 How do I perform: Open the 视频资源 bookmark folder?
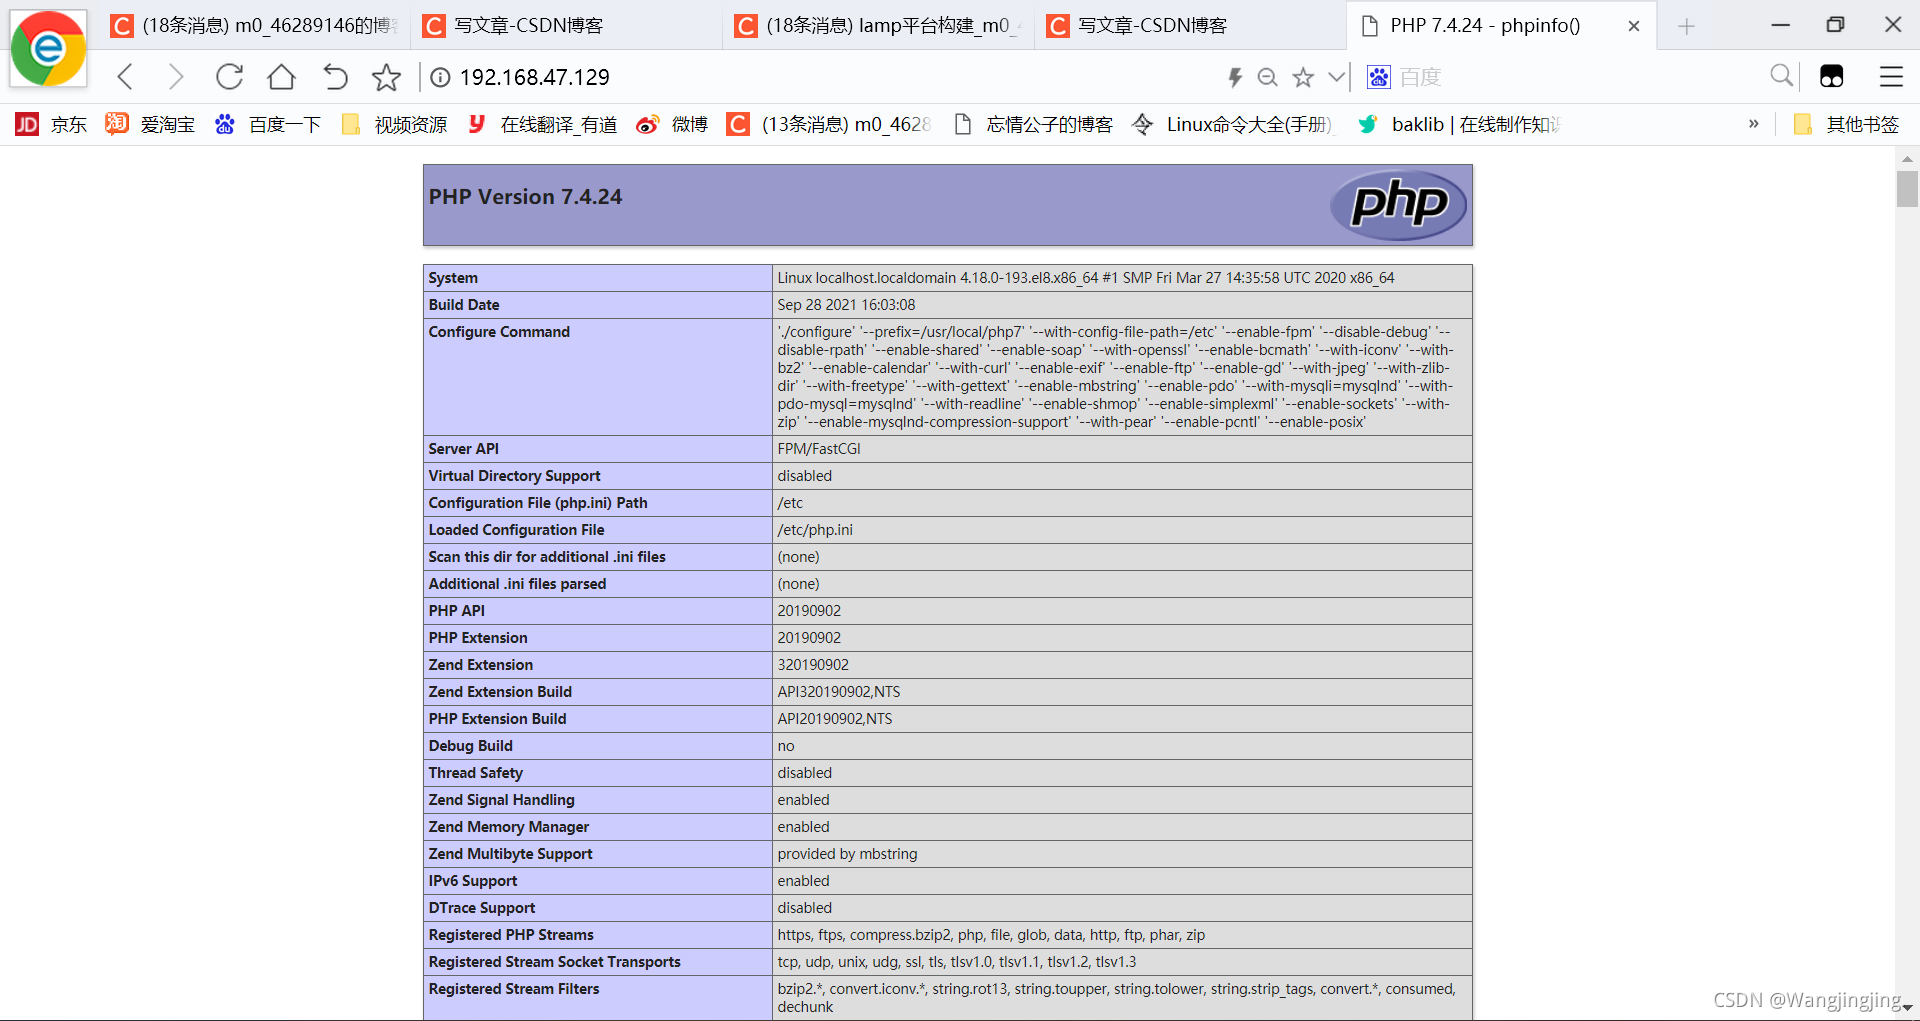394,124
